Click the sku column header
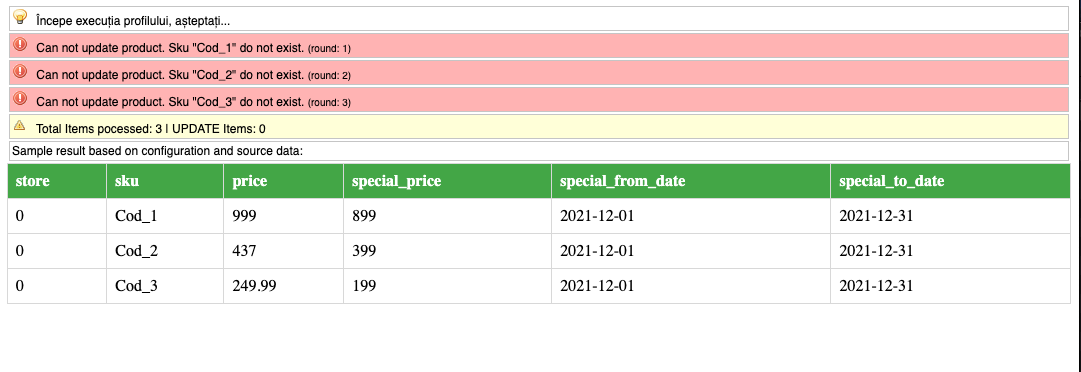Viewport: 1081px width, 372px height. 165,181
